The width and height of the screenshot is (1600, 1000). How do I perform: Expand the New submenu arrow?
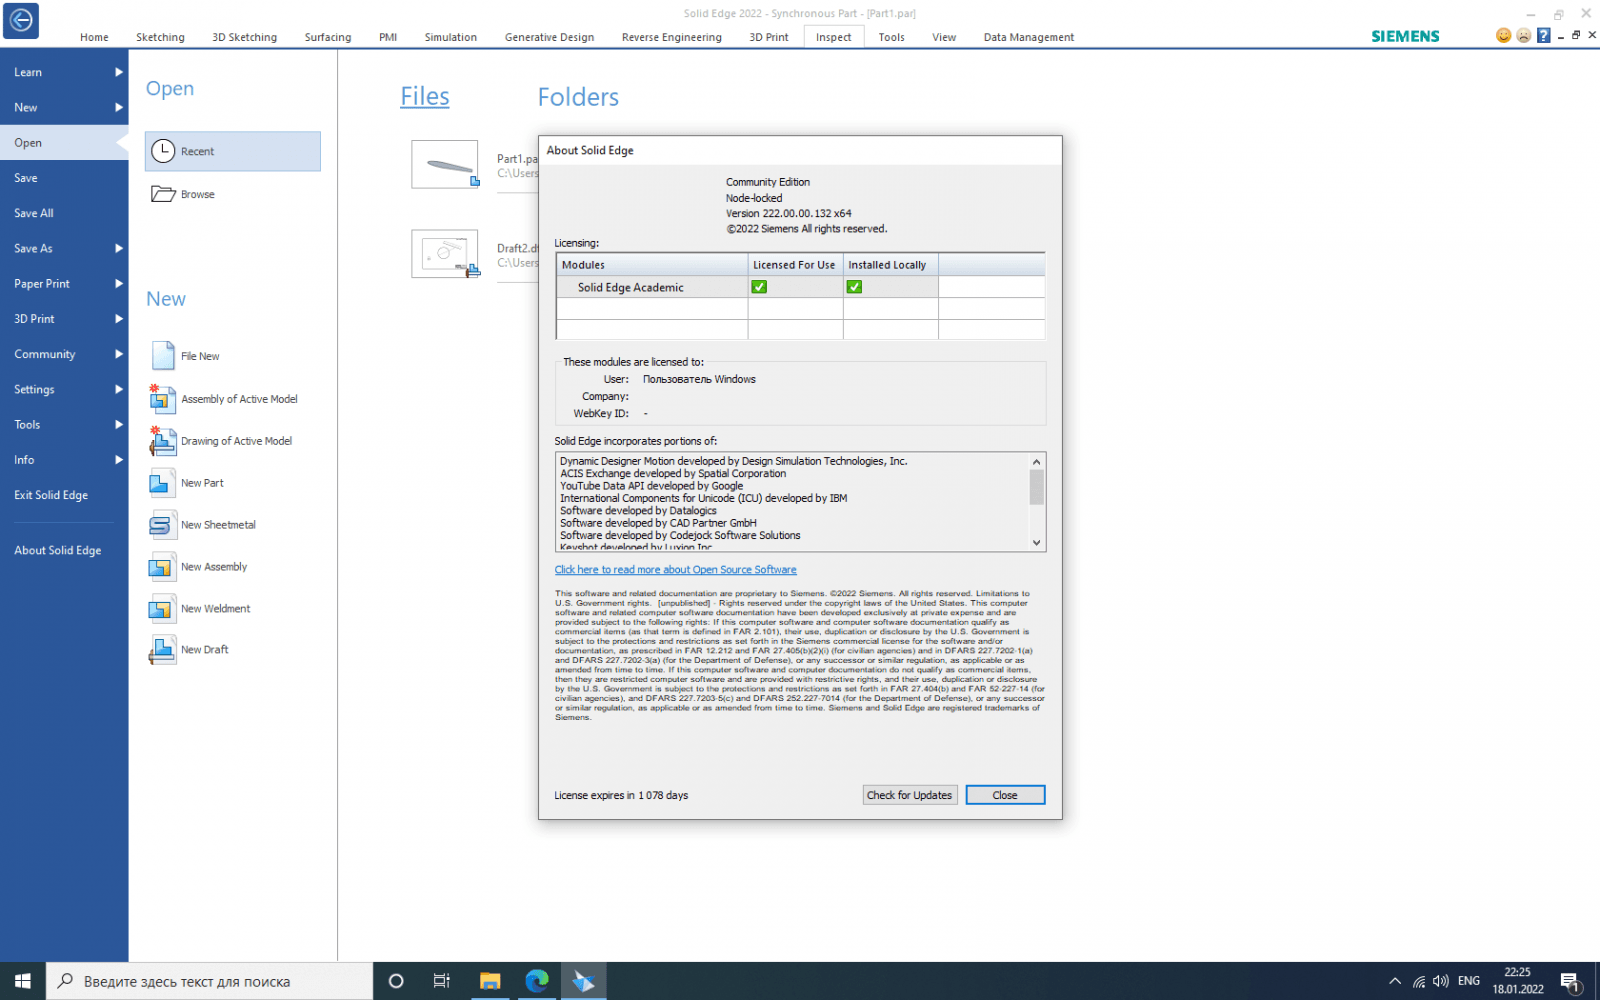[x=119, y=107]
